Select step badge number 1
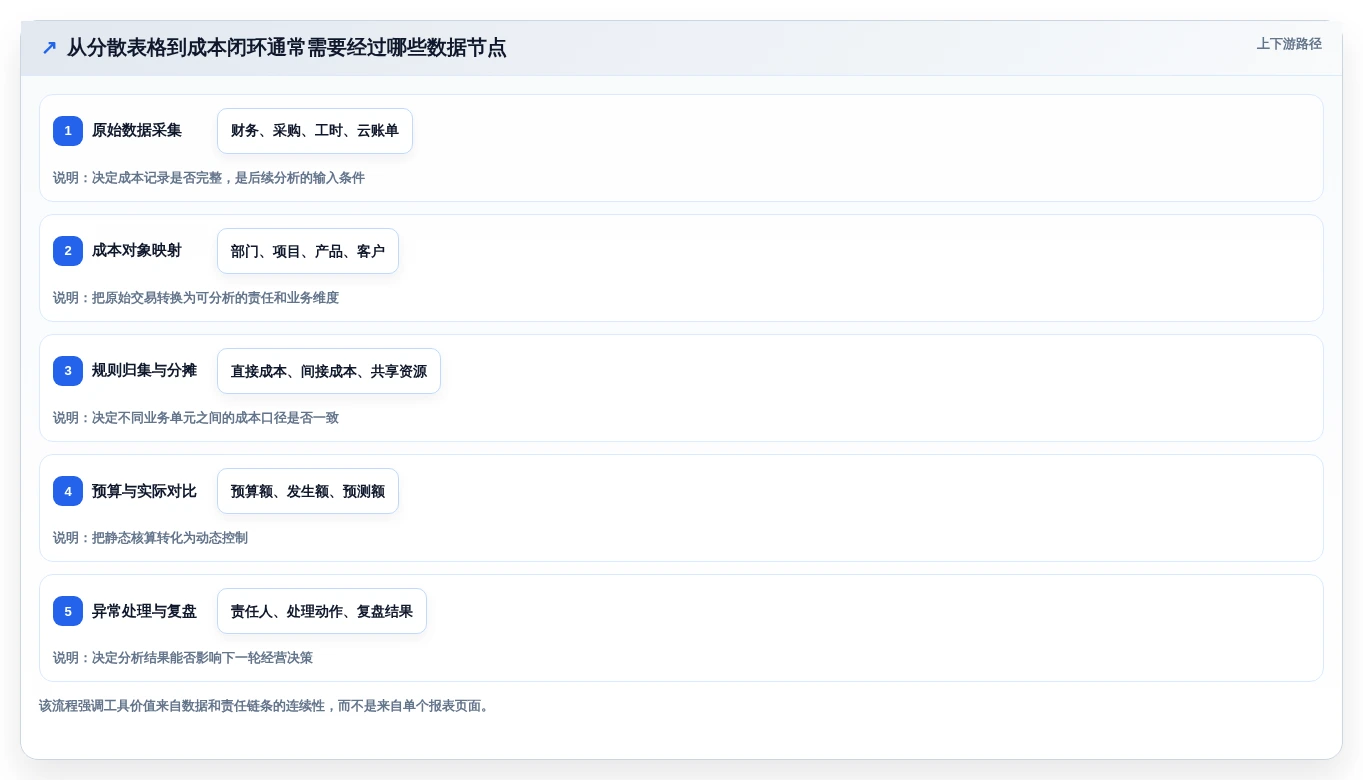This screenshot has height=780, width=1363. coord(68,131)
